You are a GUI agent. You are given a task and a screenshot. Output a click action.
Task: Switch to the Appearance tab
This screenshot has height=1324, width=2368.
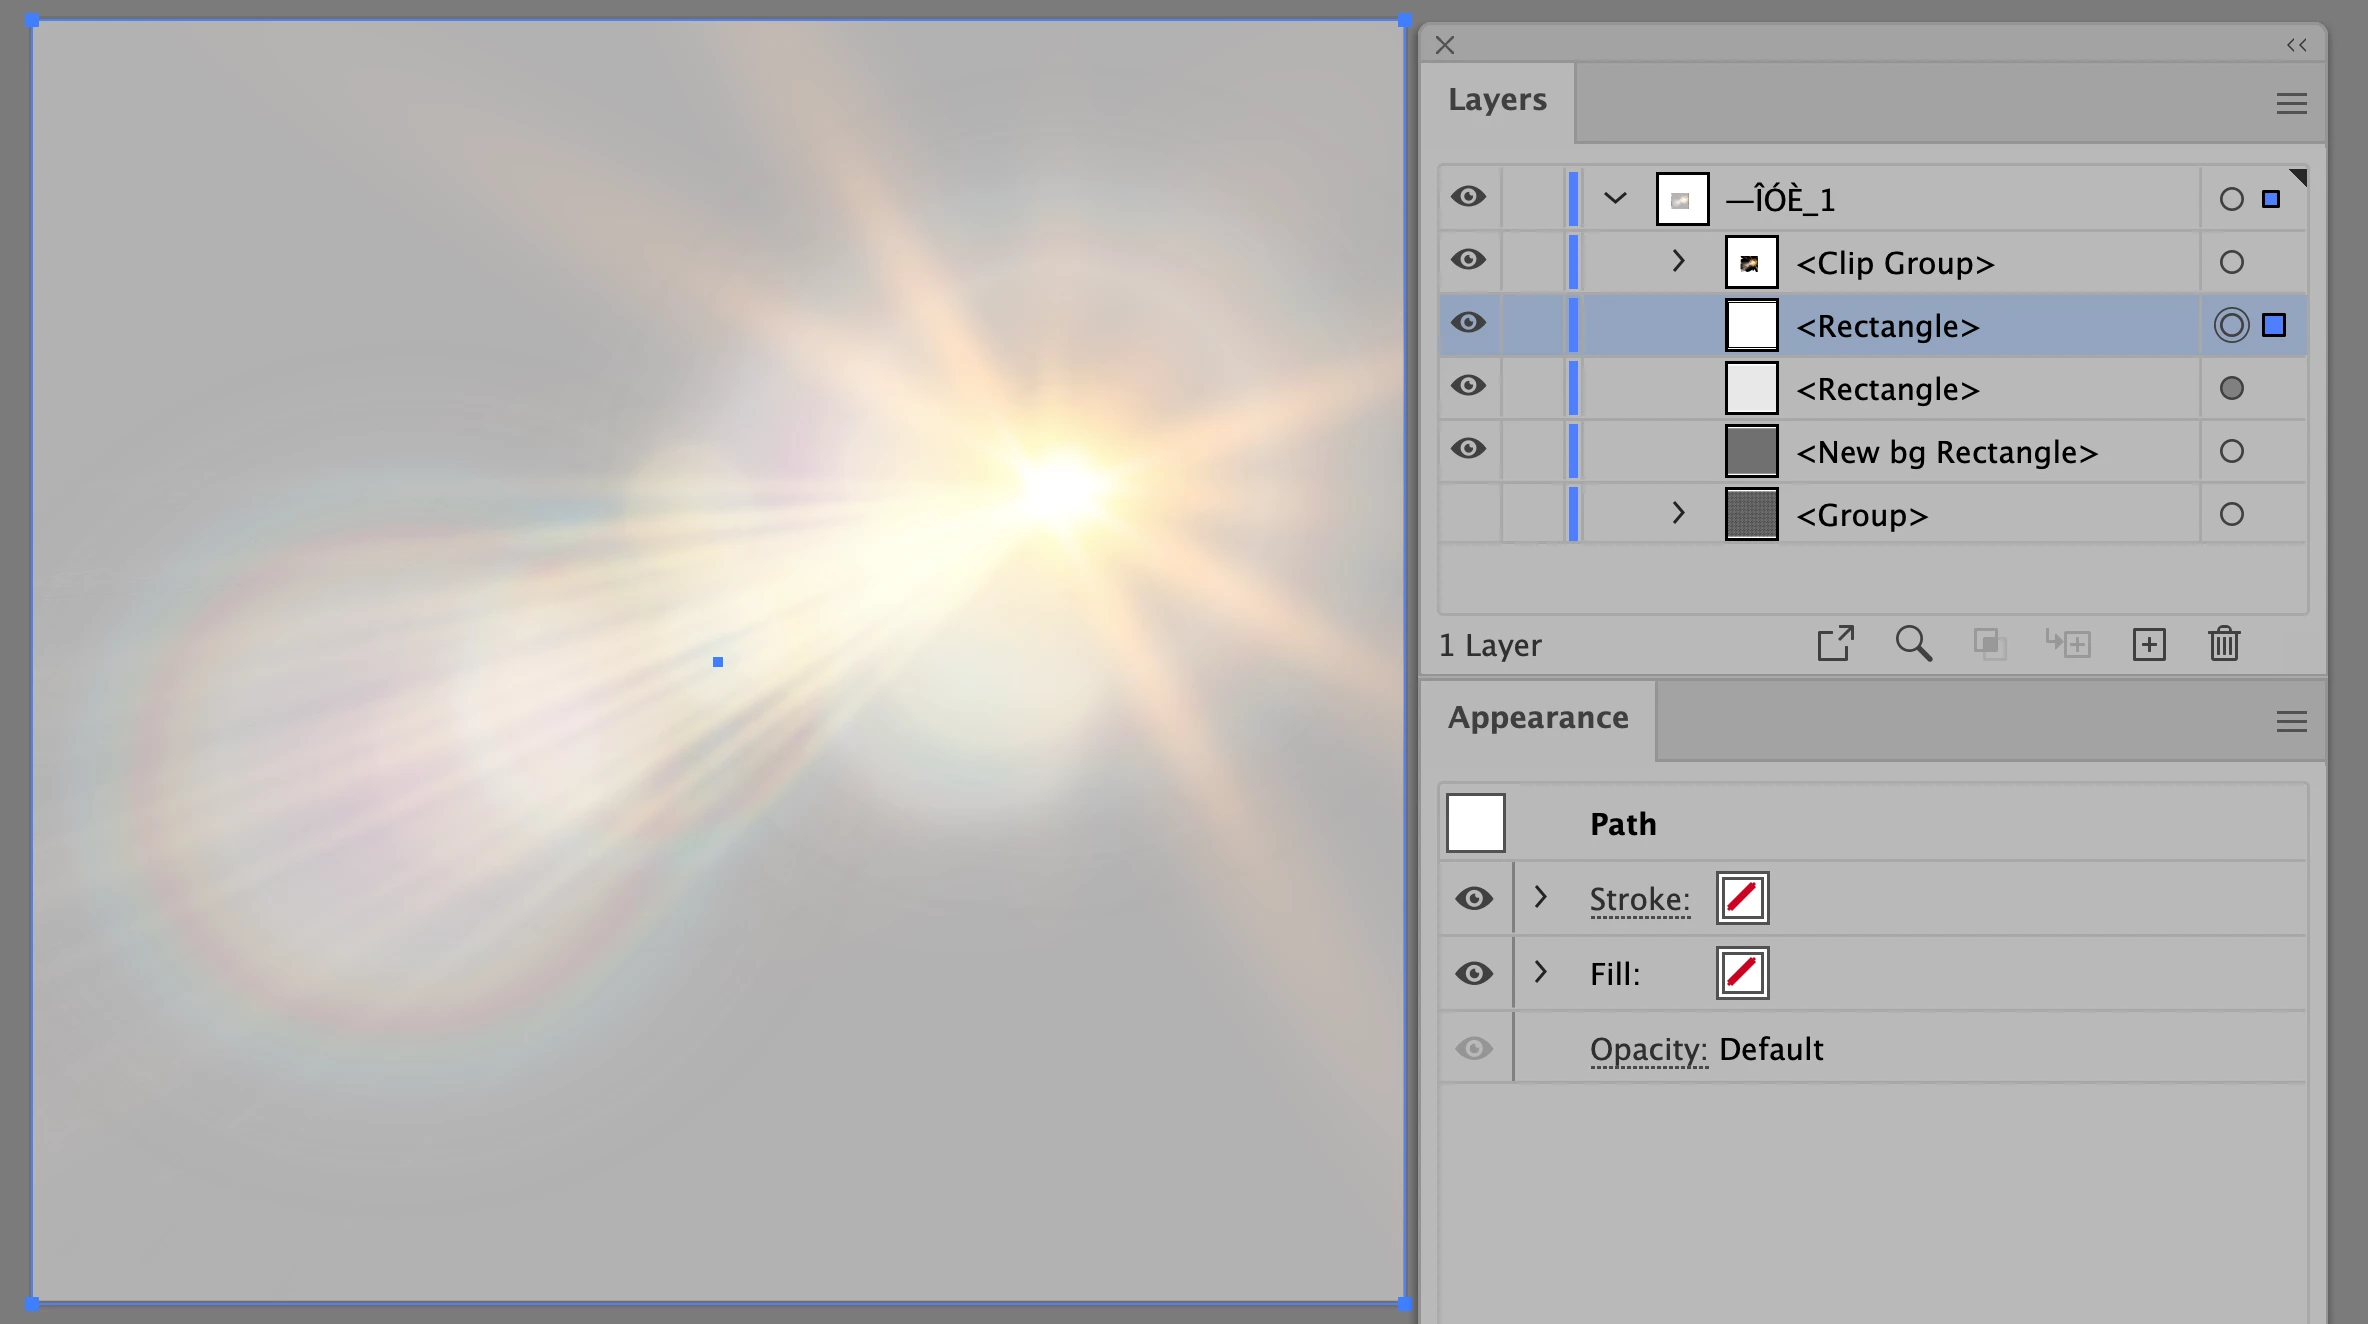[x=1538, y=718]
